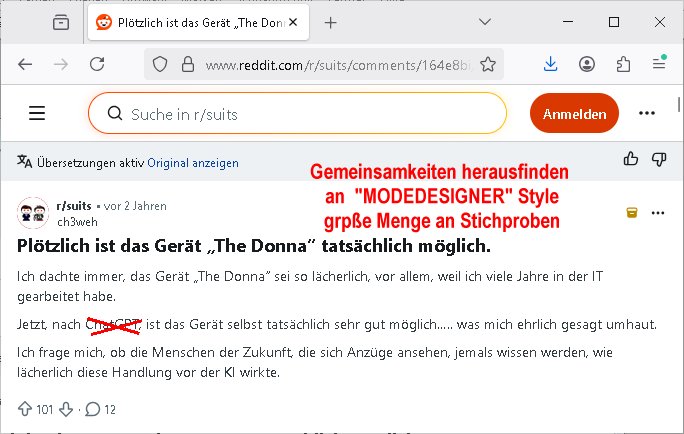Reload the current Reddit page
Viewport: 684px width, 434px height.
point(97,64)
